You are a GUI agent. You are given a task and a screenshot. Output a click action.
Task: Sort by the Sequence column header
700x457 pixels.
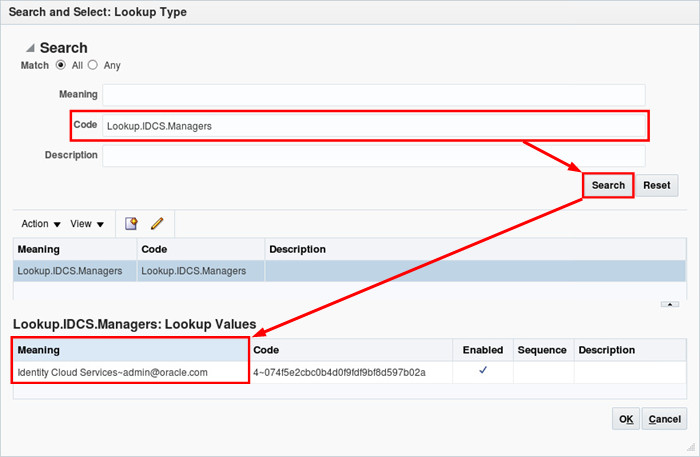point(543,350)
